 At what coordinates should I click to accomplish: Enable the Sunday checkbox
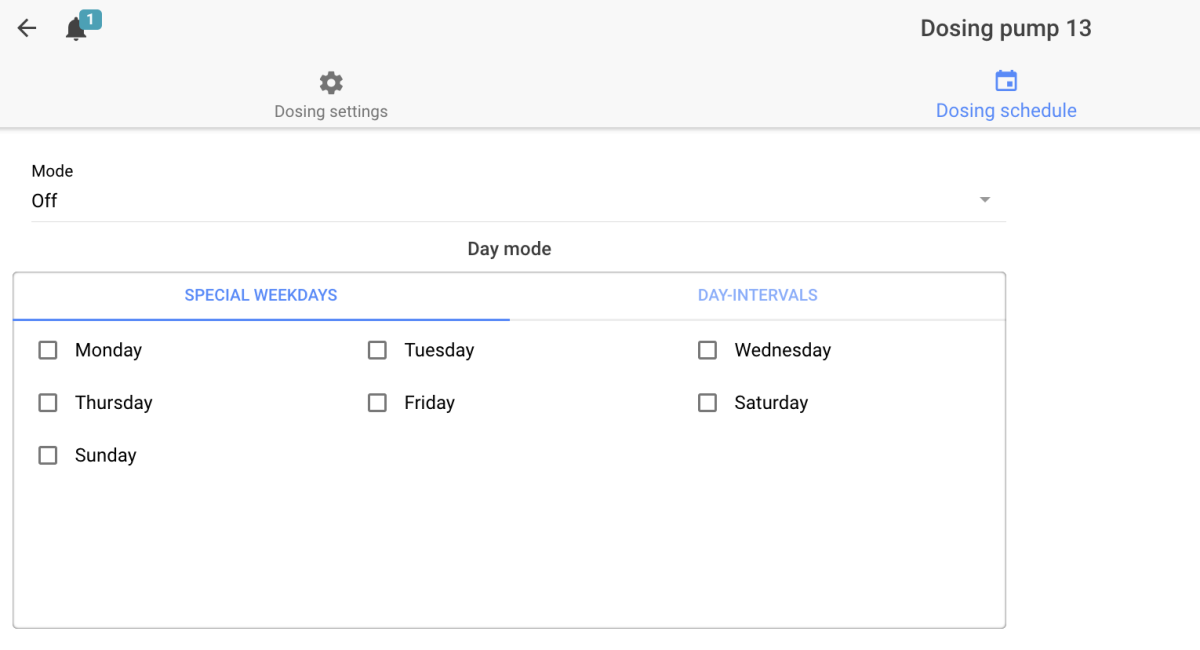[48, 455]
